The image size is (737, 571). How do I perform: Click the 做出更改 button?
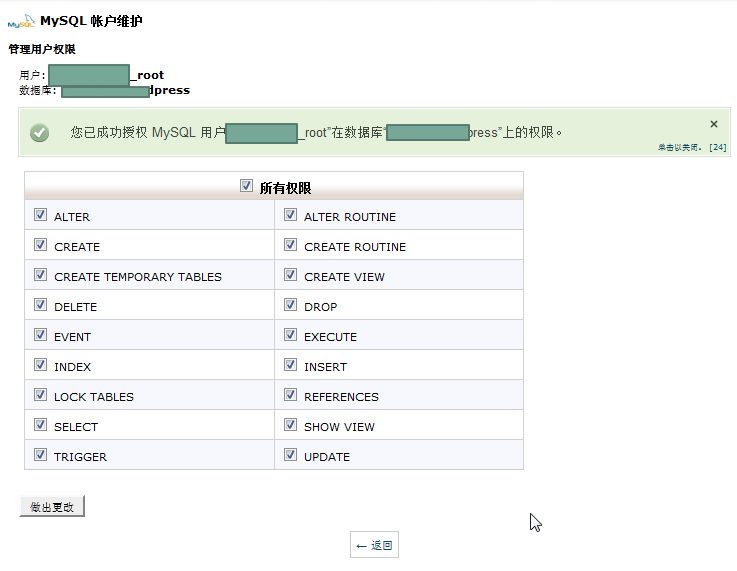52,507
